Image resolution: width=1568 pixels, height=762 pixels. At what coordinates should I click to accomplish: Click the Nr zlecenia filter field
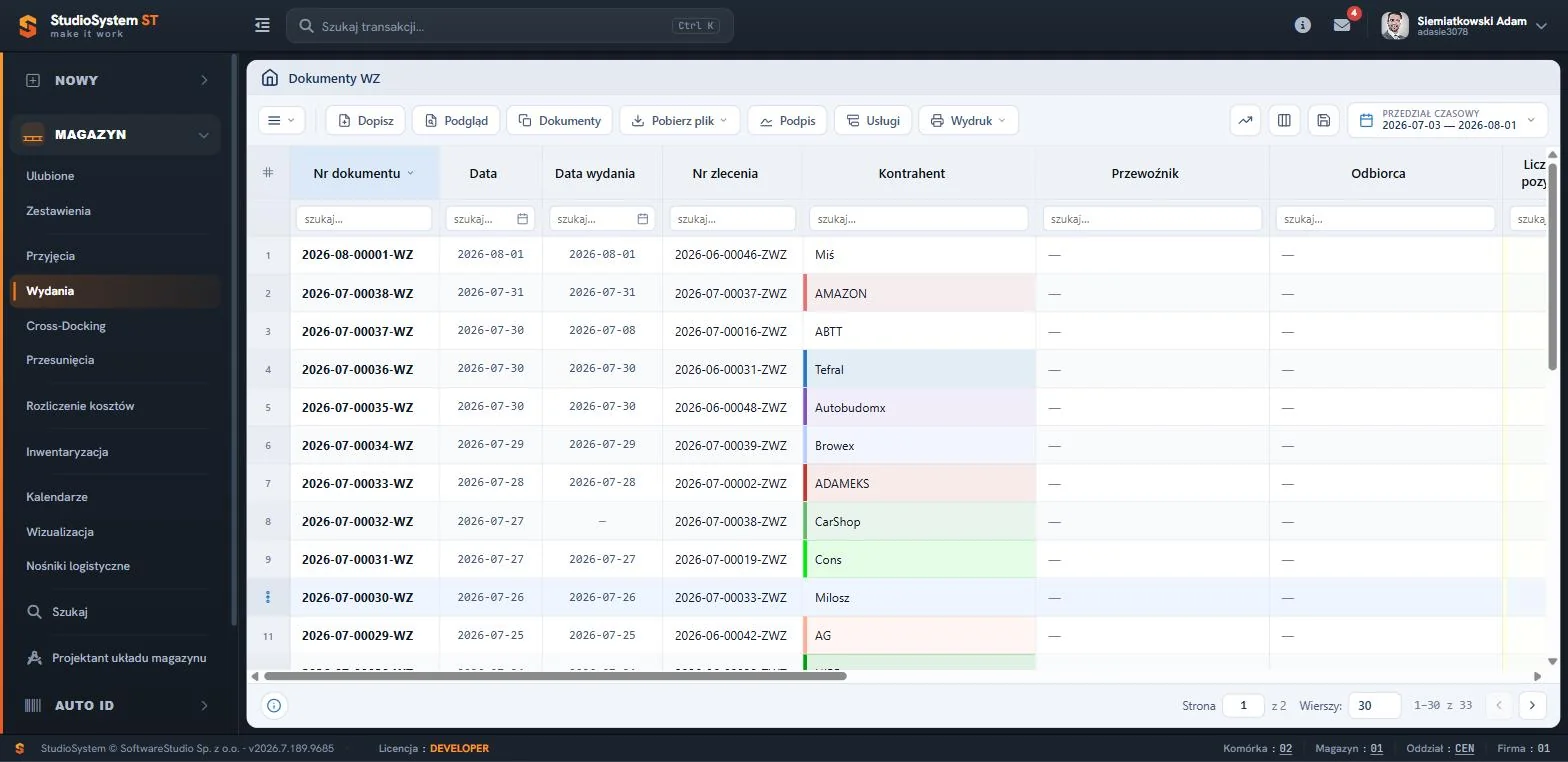(732, 218)
